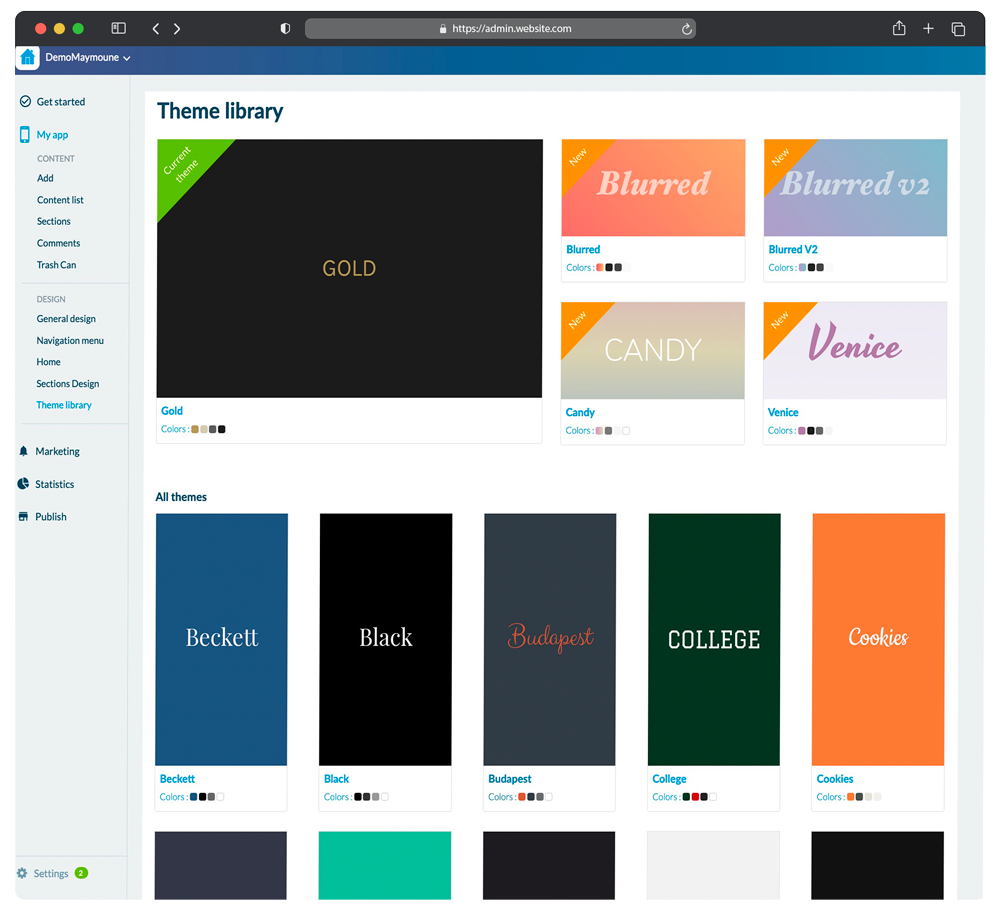This screenshot has height=913, width=1000.
Task: Click the Settings gear icon
Action: (22, 873)
